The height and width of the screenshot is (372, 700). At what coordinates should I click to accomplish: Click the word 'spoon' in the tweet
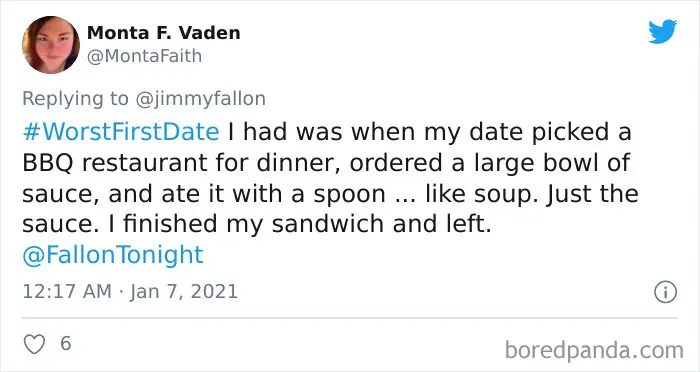click(x=349, y=195)
